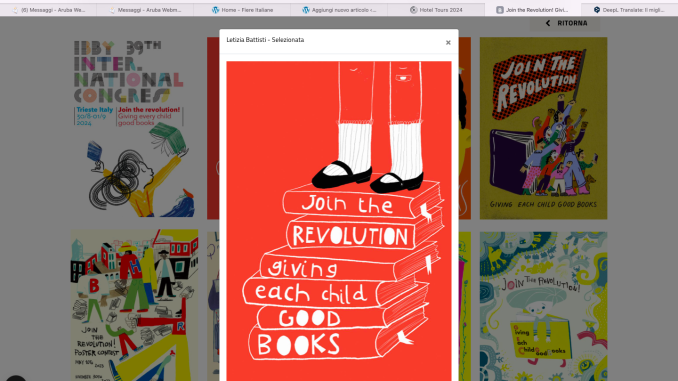Select the Join the Revolution browser tab
Screen dimensions: 678x381
tap(533, 10)
